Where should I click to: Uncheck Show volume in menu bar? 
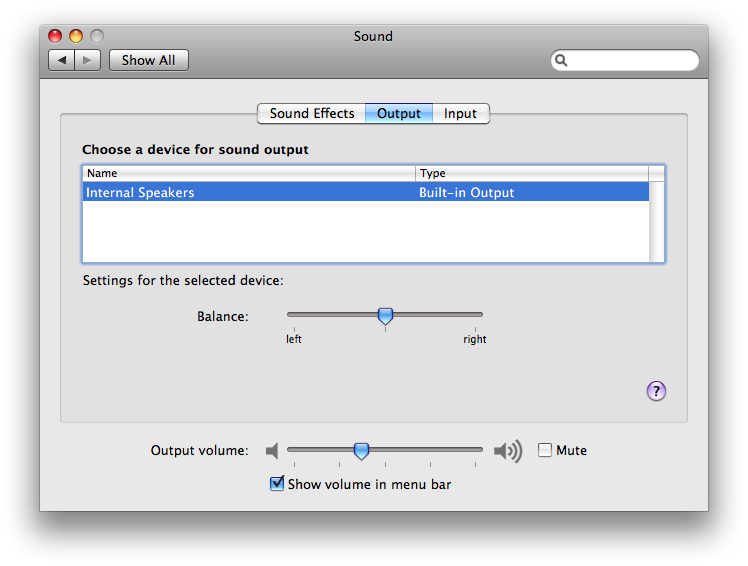(277, 483)
